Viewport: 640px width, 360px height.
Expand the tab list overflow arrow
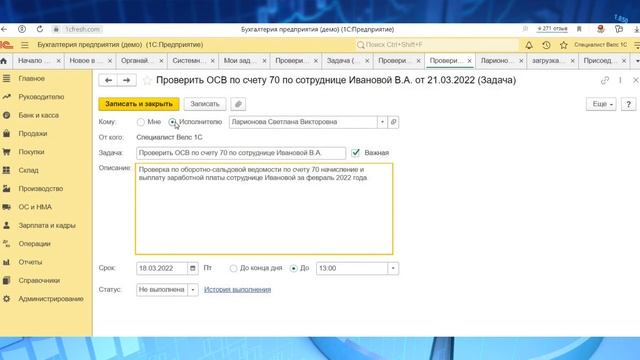click(637, 61)
